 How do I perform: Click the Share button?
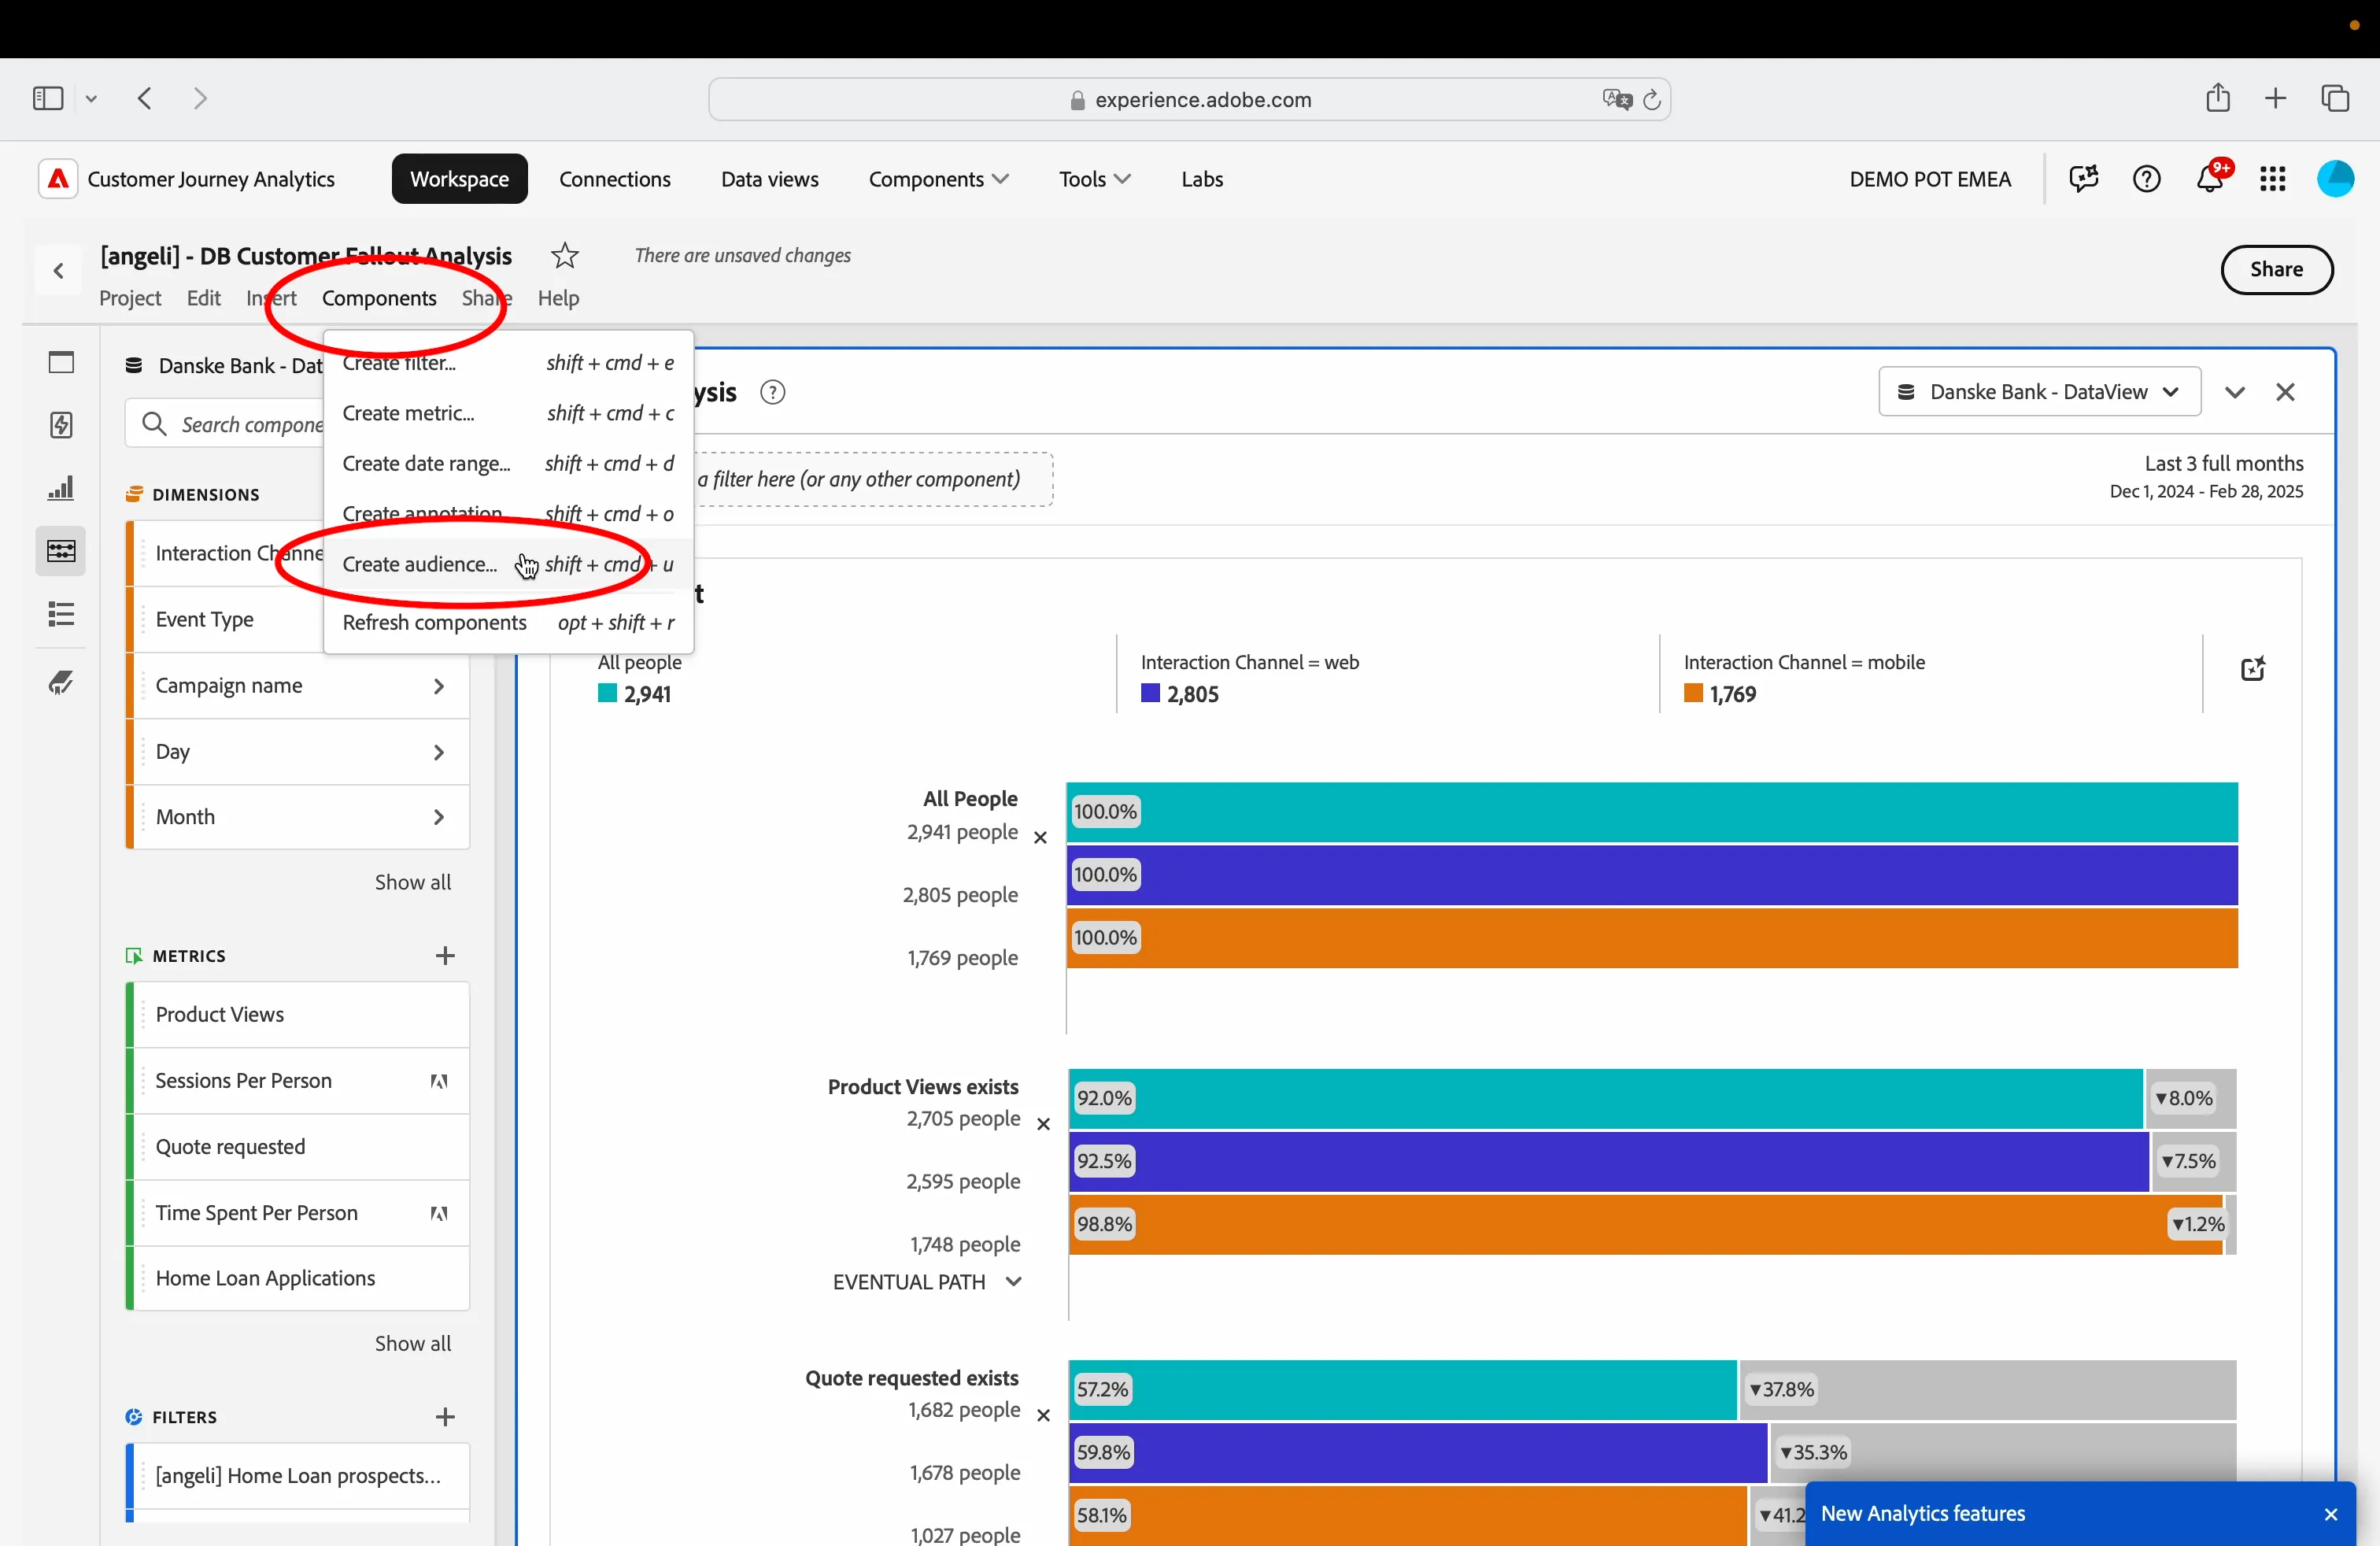(x=2276, y=270)
